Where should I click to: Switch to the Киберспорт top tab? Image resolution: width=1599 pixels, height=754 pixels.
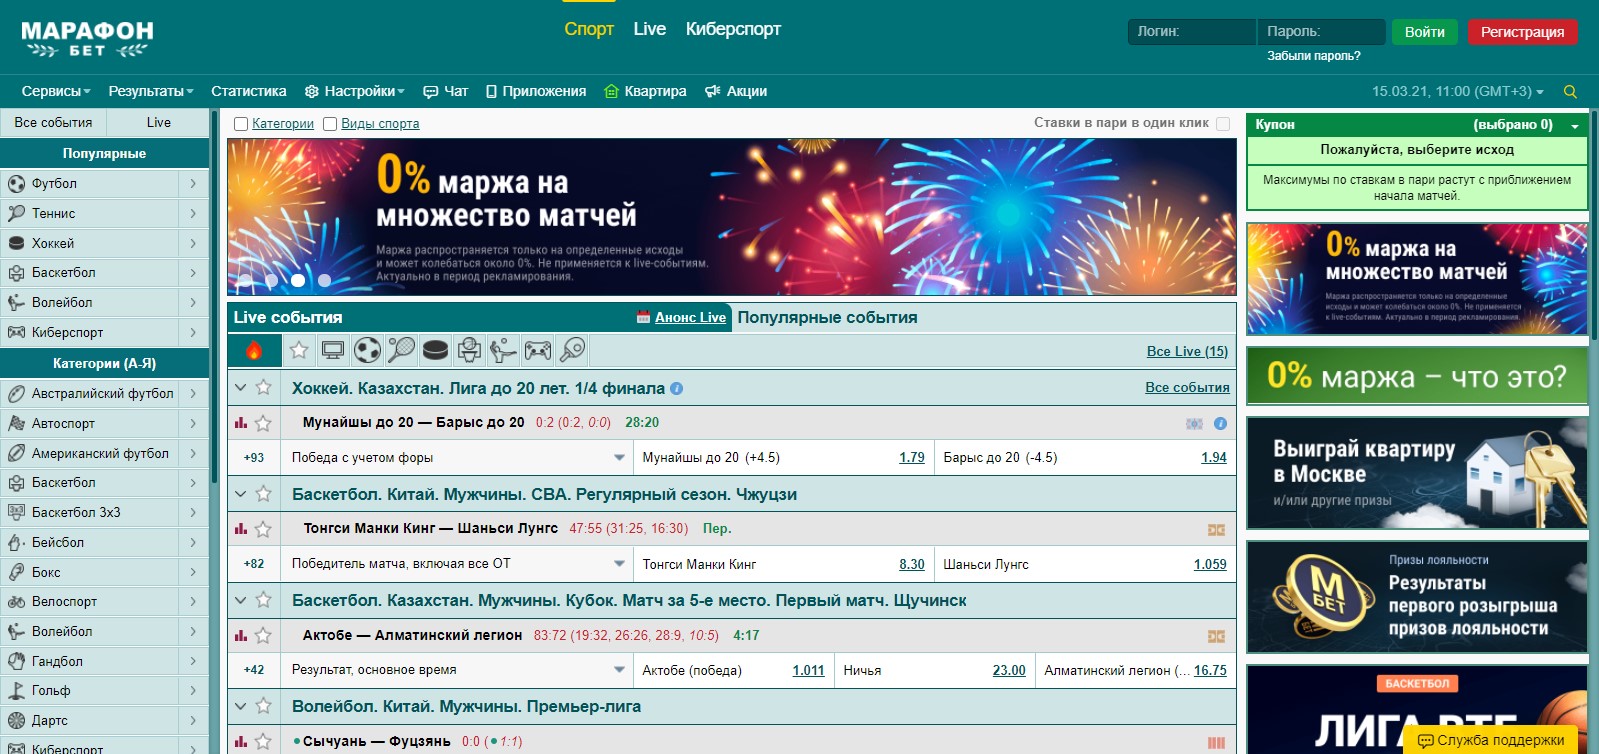point(733,29)
